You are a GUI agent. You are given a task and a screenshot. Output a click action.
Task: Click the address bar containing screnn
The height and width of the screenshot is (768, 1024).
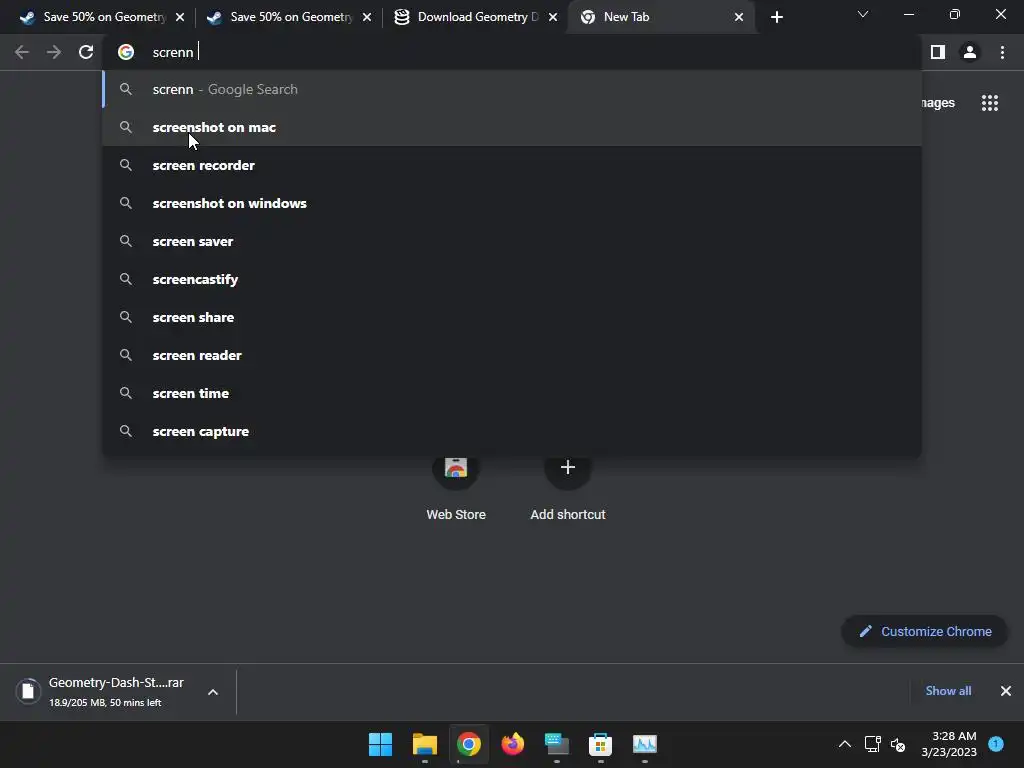(x=512, y=52)
